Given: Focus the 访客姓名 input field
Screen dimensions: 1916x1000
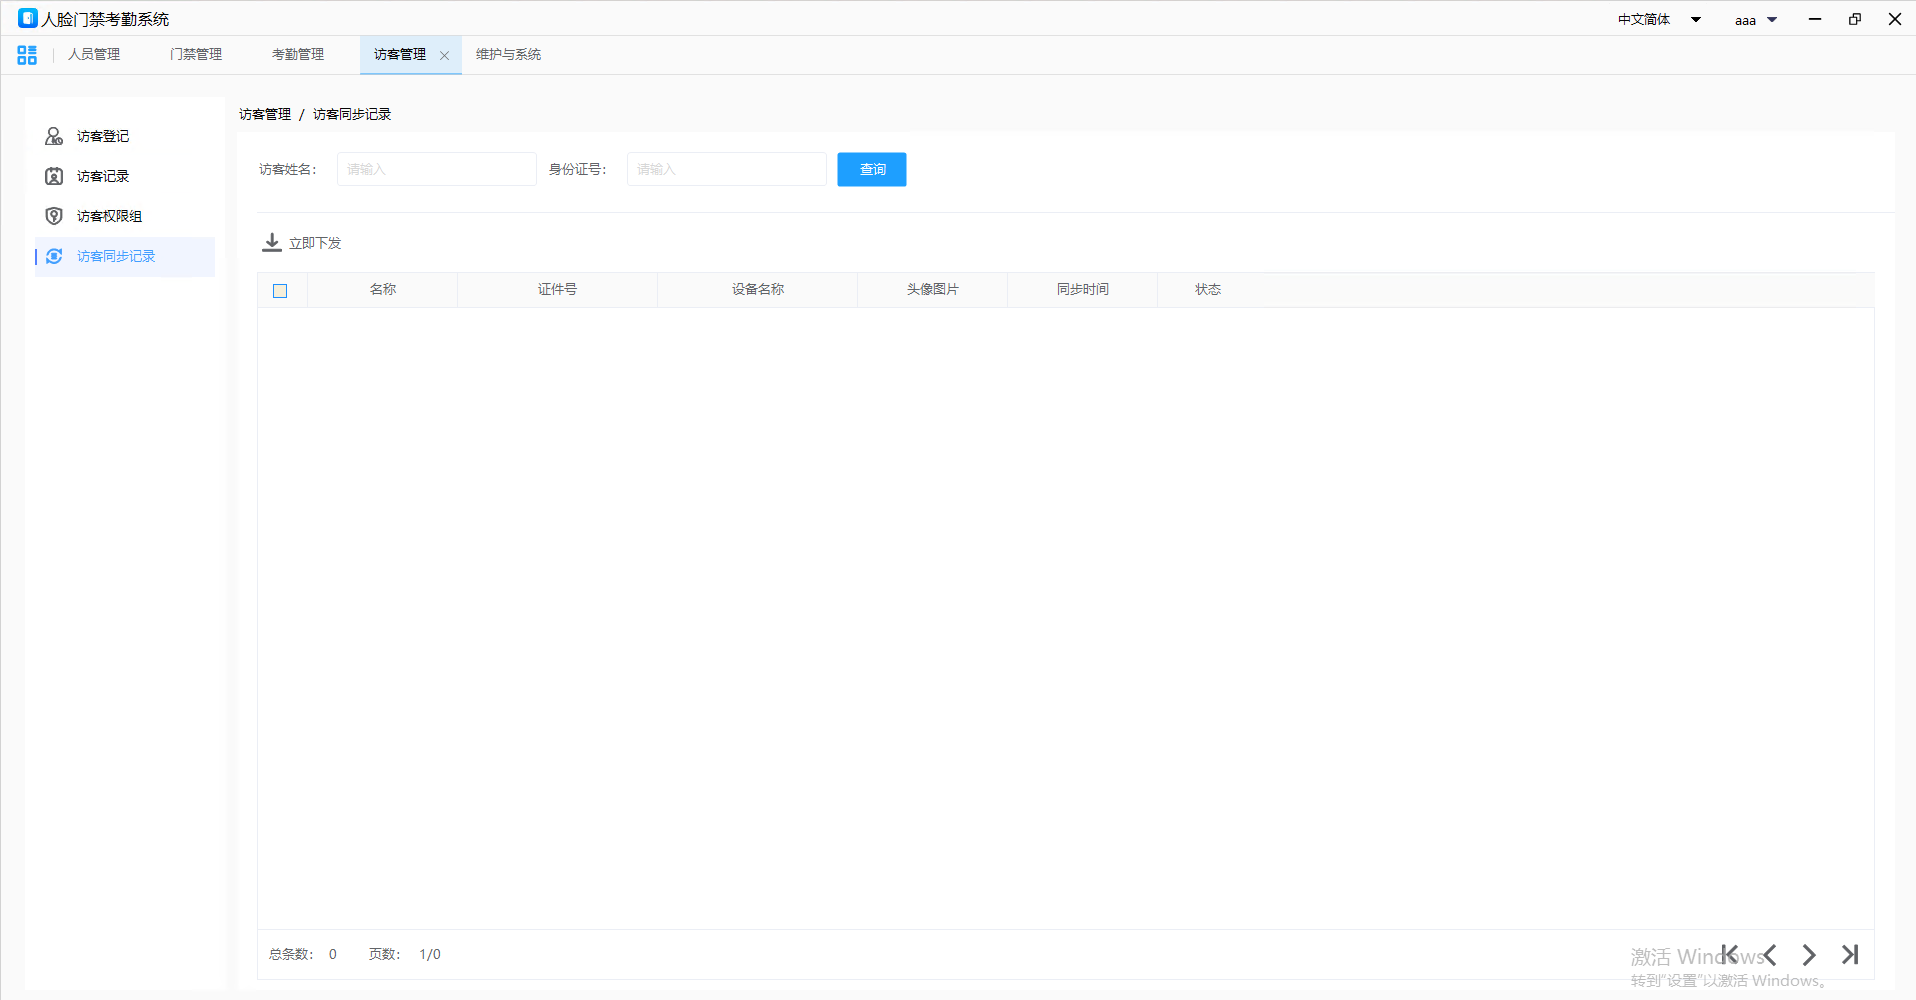Looking at the screenshot, I should coord(436,169).
